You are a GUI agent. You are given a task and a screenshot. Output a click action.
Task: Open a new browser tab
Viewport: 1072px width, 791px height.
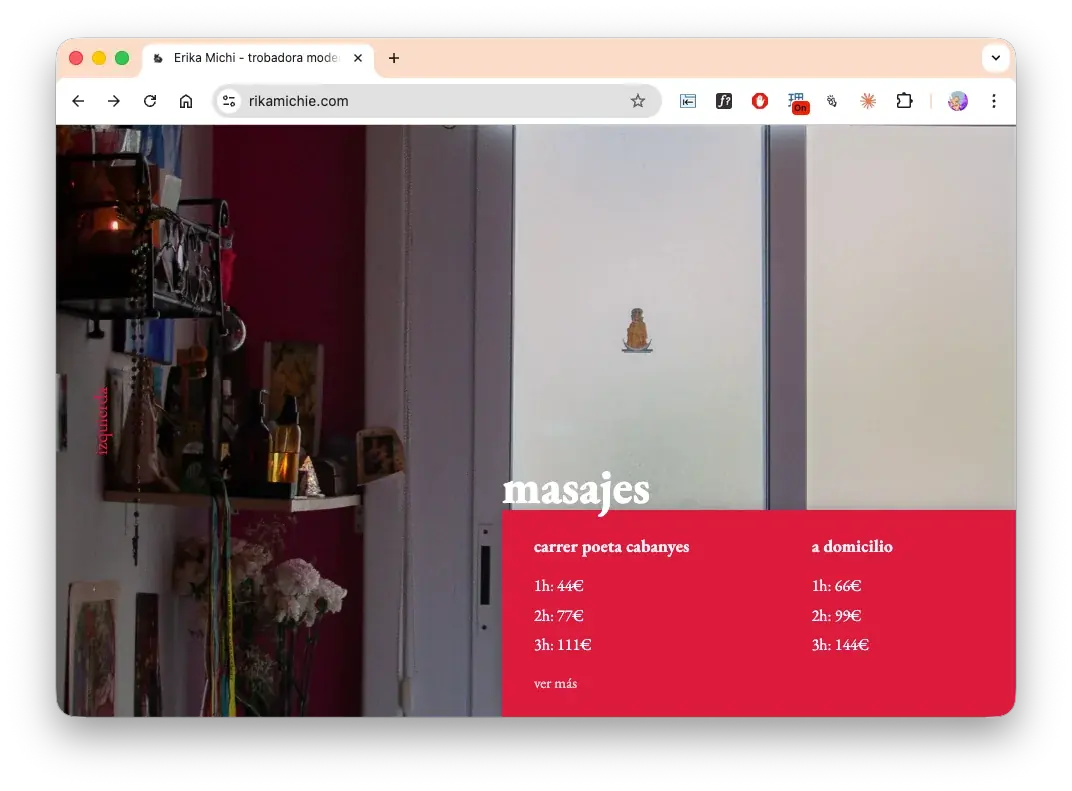point(394,58)
